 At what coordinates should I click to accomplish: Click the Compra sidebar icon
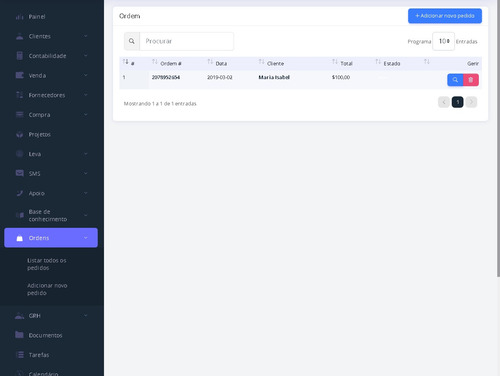[x=20, y=115]
